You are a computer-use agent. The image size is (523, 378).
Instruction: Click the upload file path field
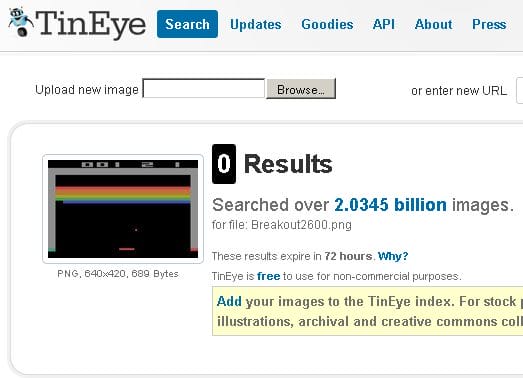pos(204,88)
